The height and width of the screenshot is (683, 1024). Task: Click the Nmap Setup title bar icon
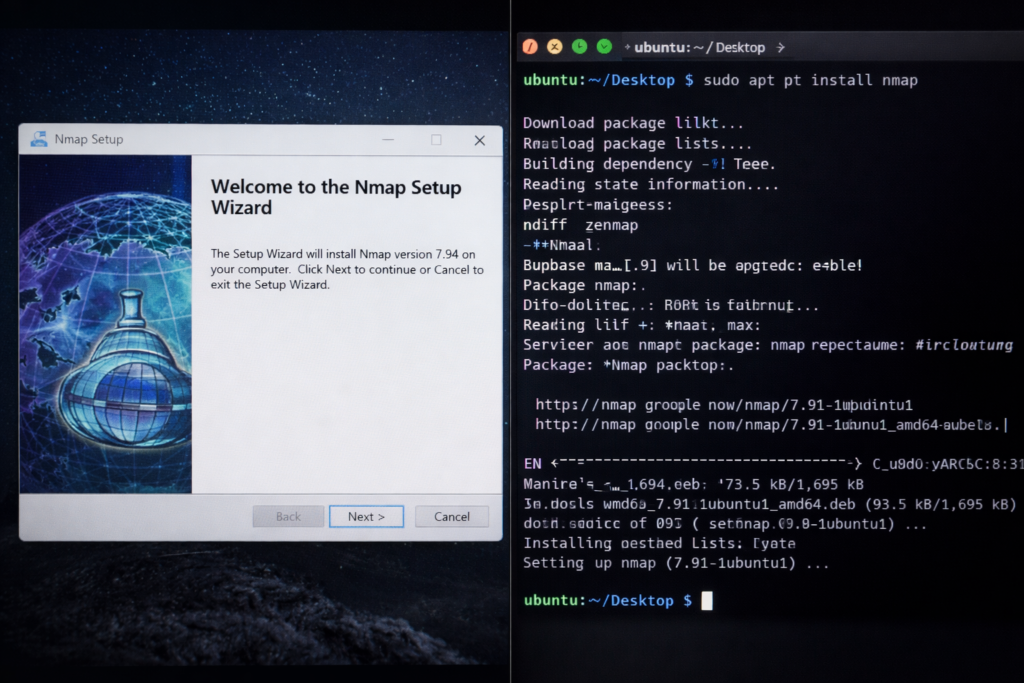[x=40, y=140]
